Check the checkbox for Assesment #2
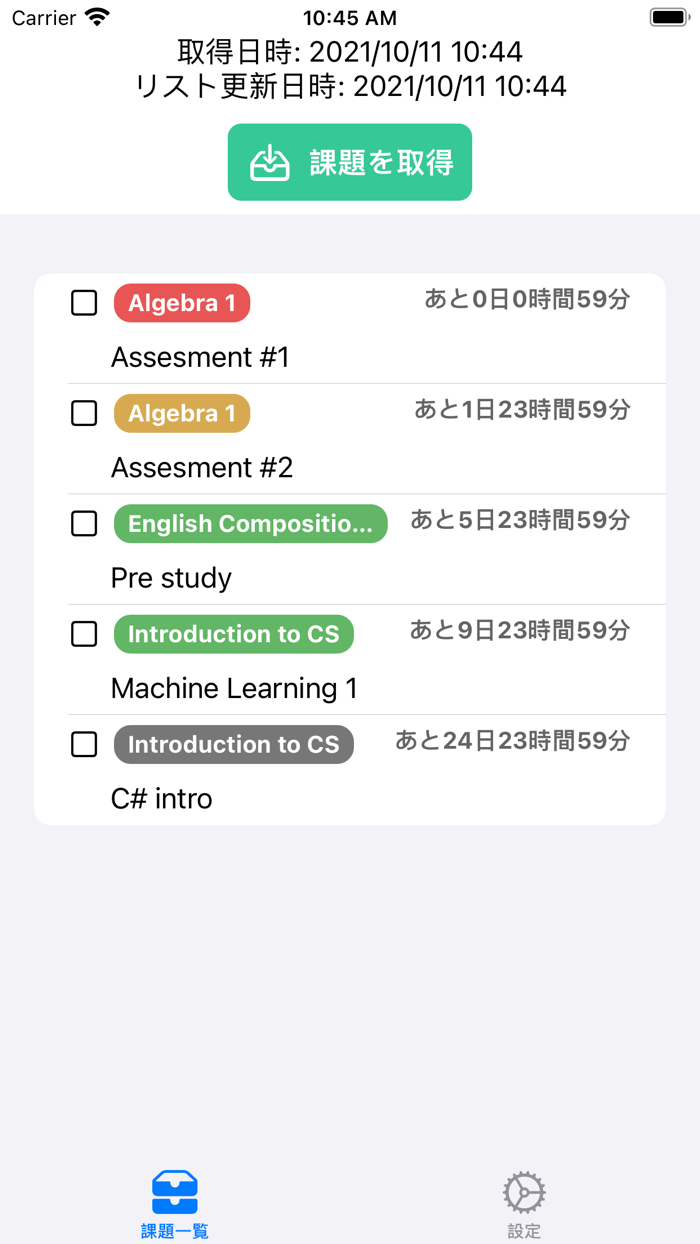Viewport: 700px width, 1244px height. click(84, 412)
